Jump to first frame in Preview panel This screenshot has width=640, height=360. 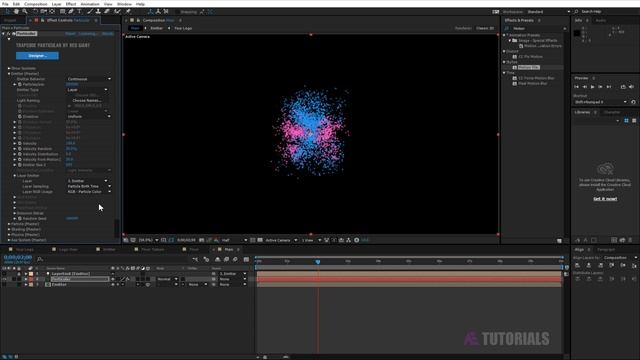[576, 87]
